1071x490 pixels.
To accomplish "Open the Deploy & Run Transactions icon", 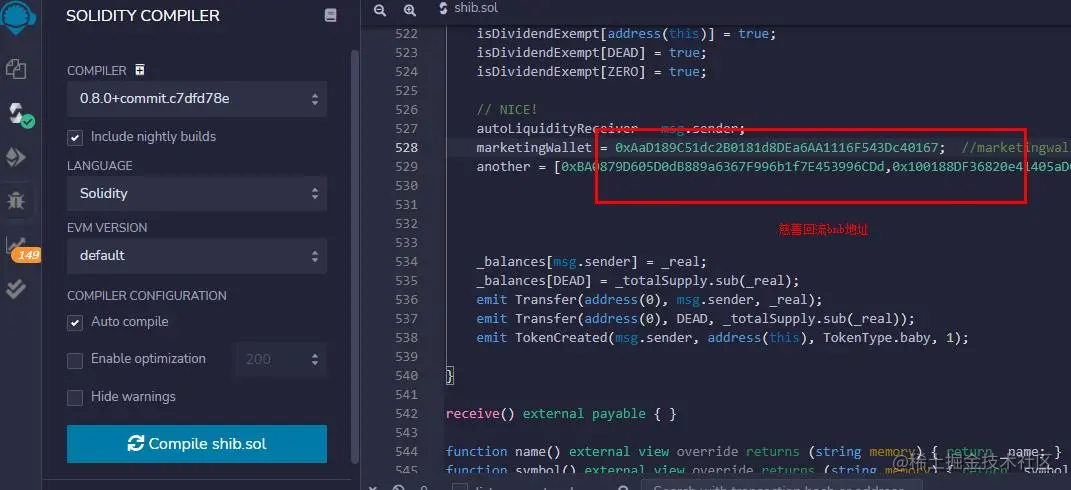I will [16, 158].
